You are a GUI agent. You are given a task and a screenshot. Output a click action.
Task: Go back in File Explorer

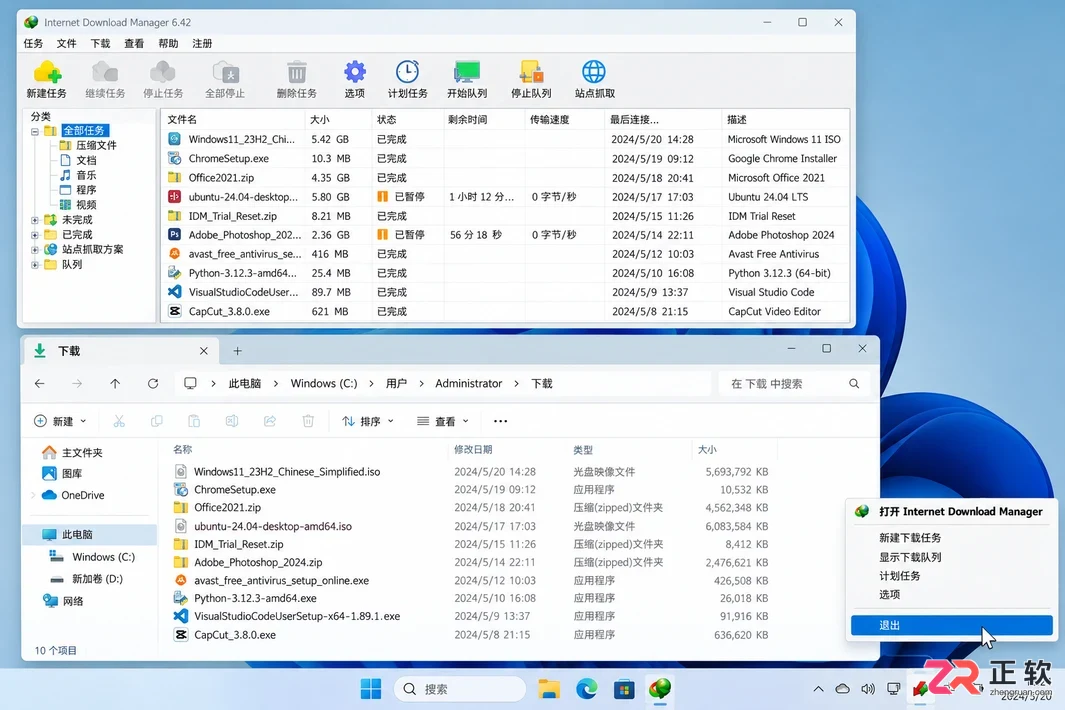(x=39, y=384)
